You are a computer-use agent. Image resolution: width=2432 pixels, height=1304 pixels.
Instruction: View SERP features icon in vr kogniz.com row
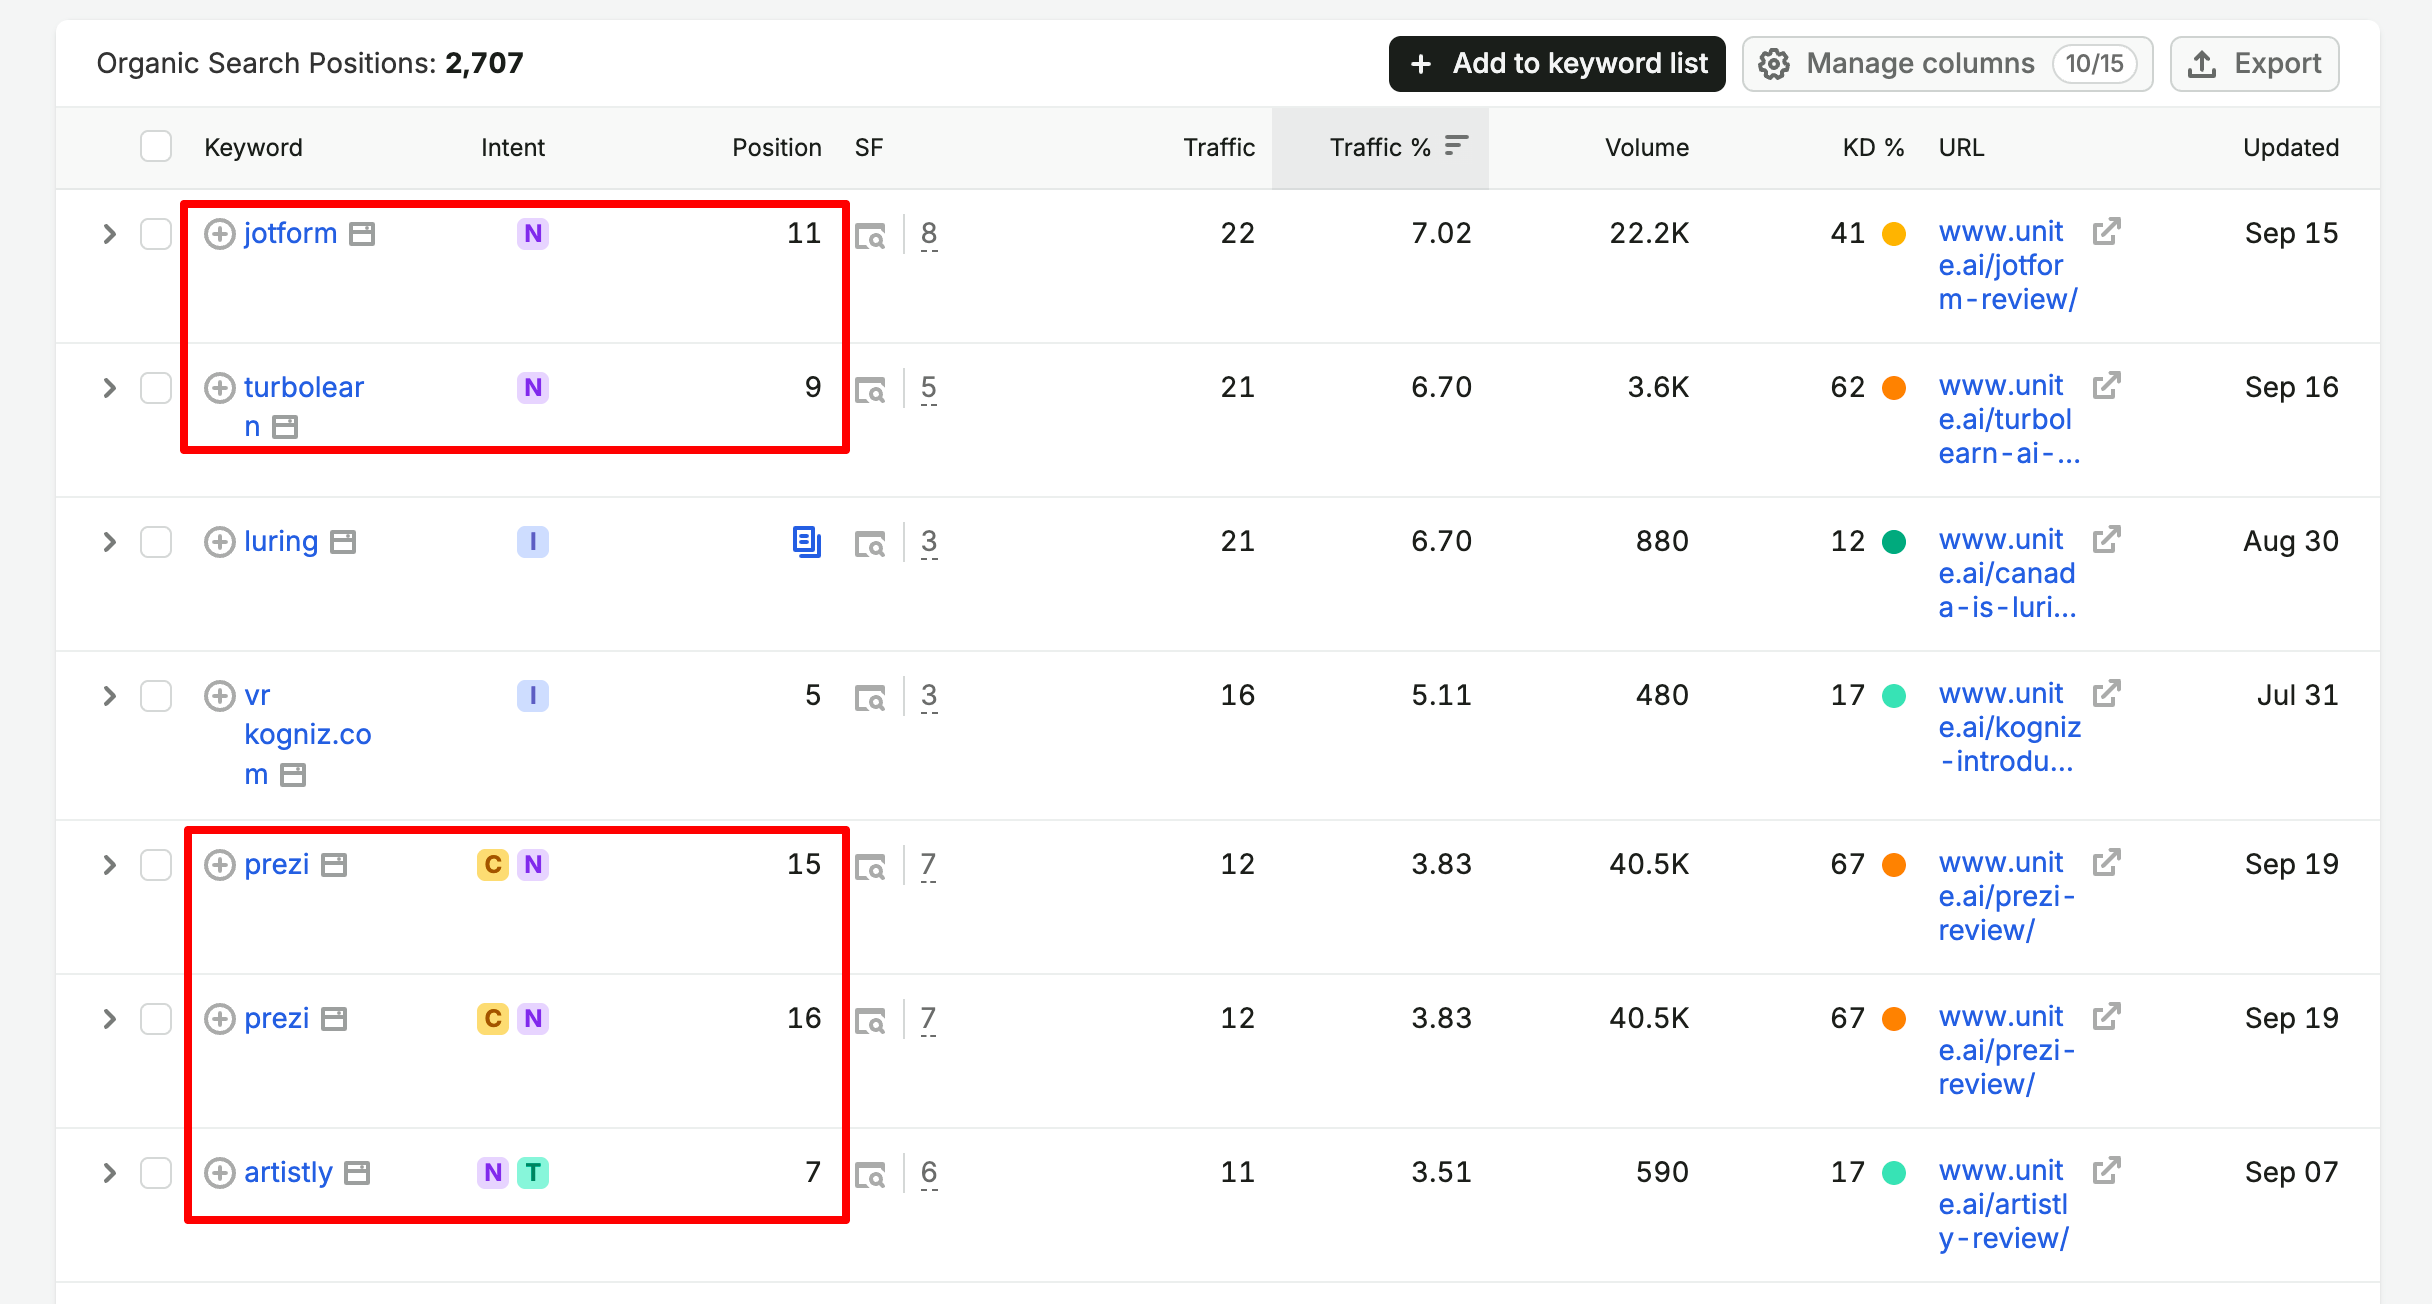(870, 699)
